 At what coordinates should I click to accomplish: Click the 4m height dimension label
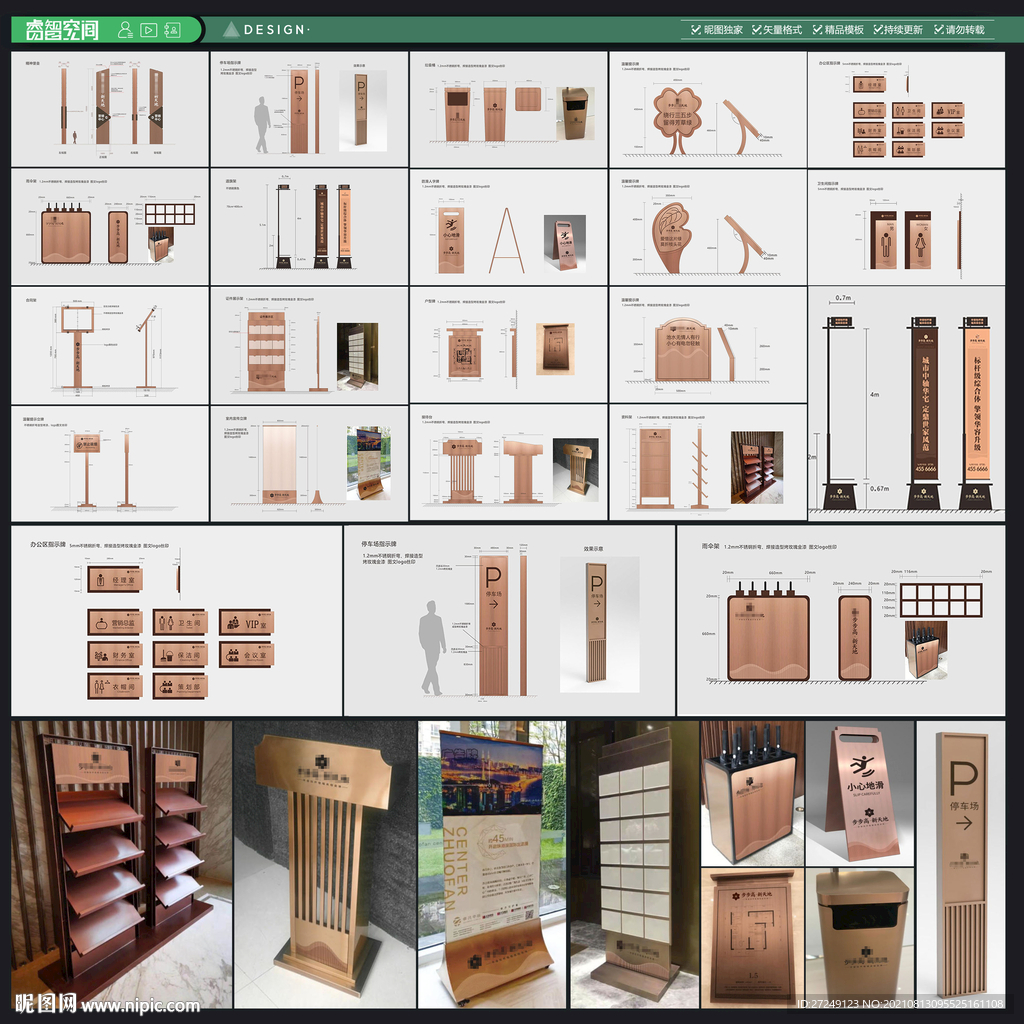click(874, 394)
